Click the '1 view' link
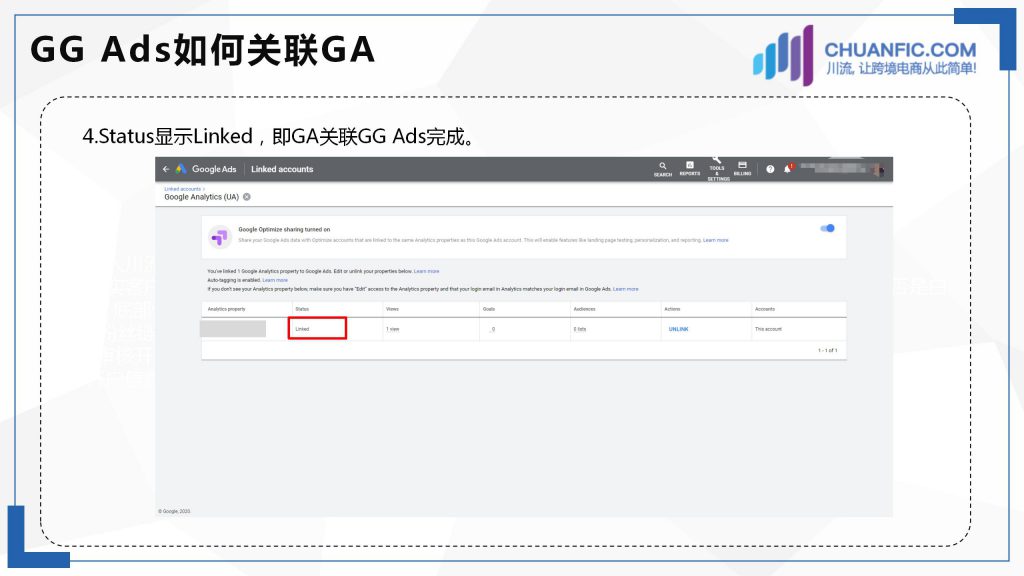This screenshot has height=576, width=1024. pos(392,329)
